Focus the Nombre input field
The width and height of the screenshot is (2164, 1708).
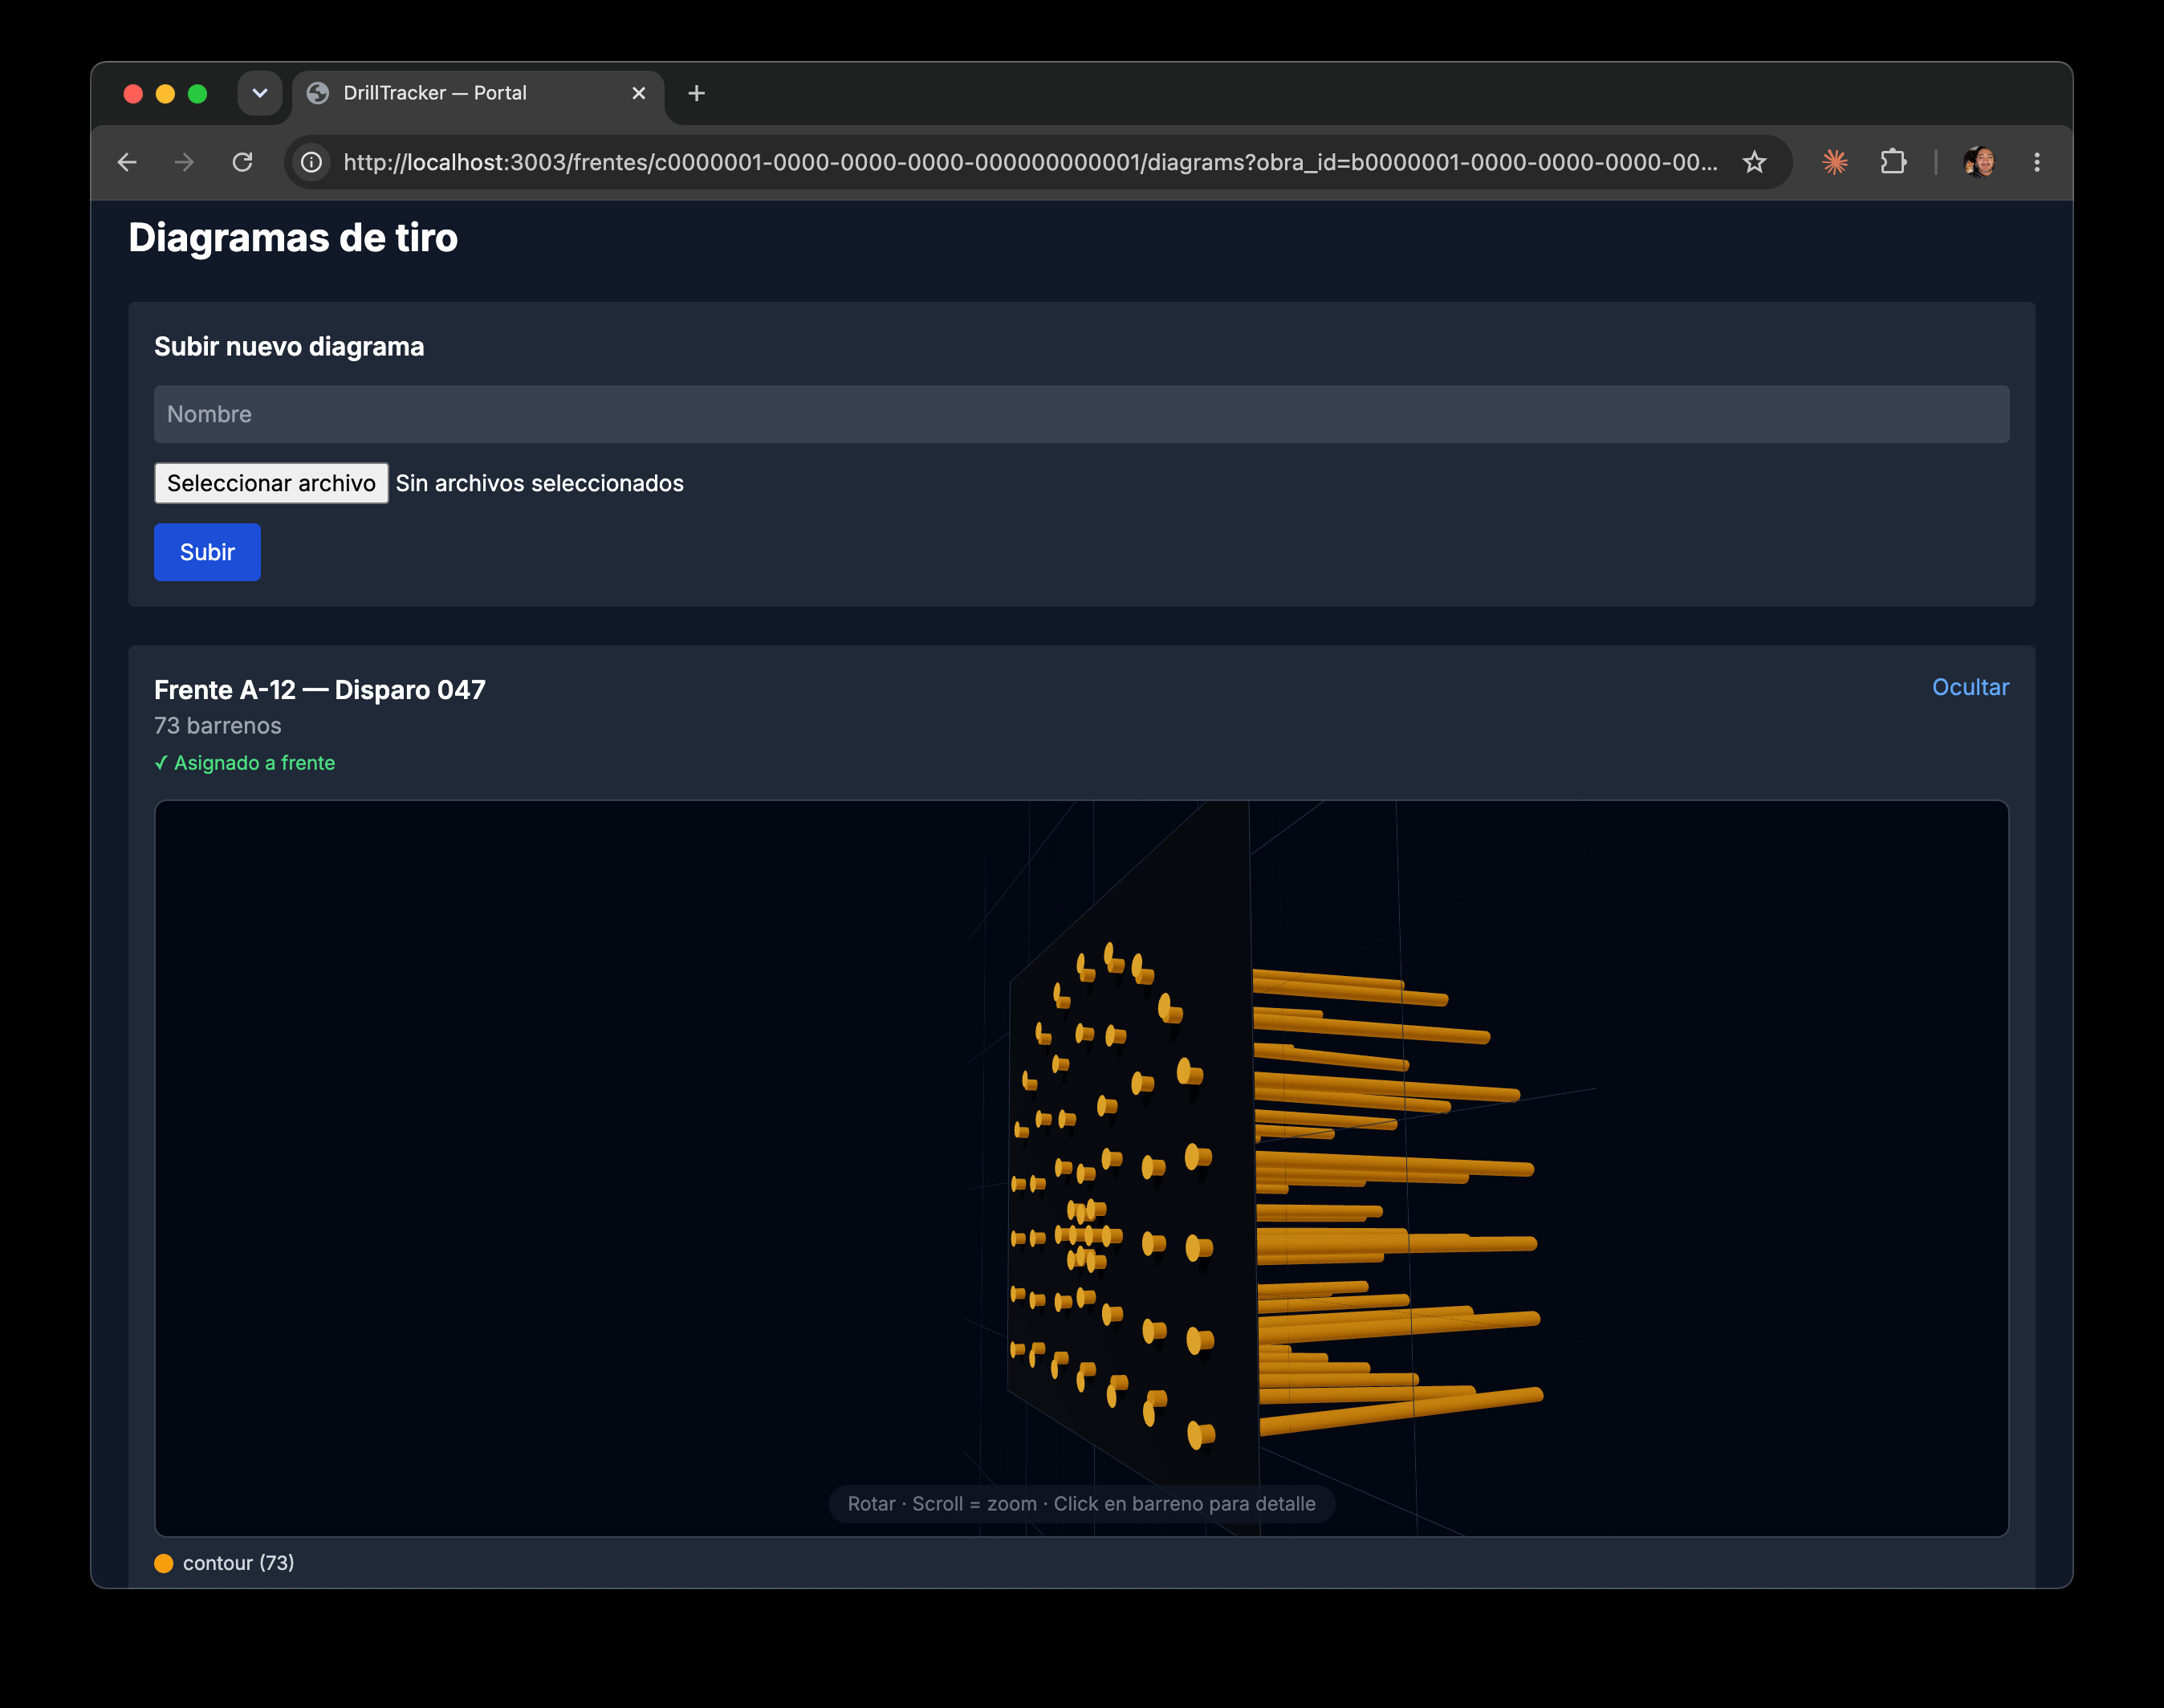pyautogui.click(x=1081, y=414)
